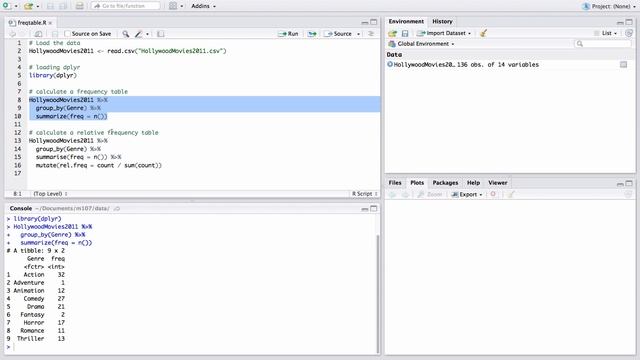The width and height of the screenshot is (640, 360).
Task: Open the Project (None) menu
Action: [x=609, y=6]
